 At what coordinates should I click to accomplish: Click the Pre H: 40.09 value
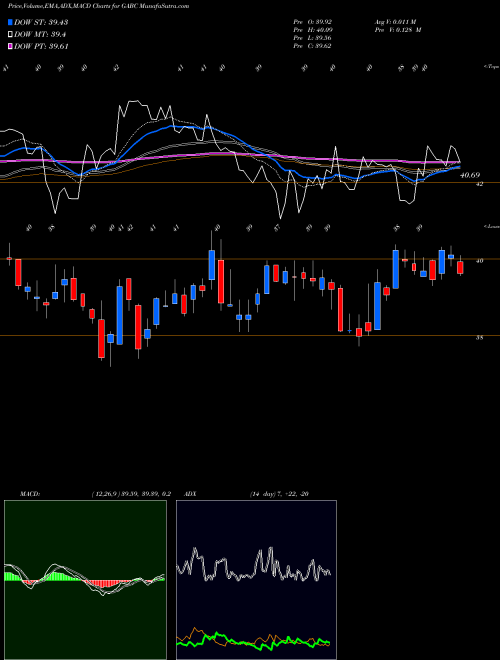click(x=313, y=30)
